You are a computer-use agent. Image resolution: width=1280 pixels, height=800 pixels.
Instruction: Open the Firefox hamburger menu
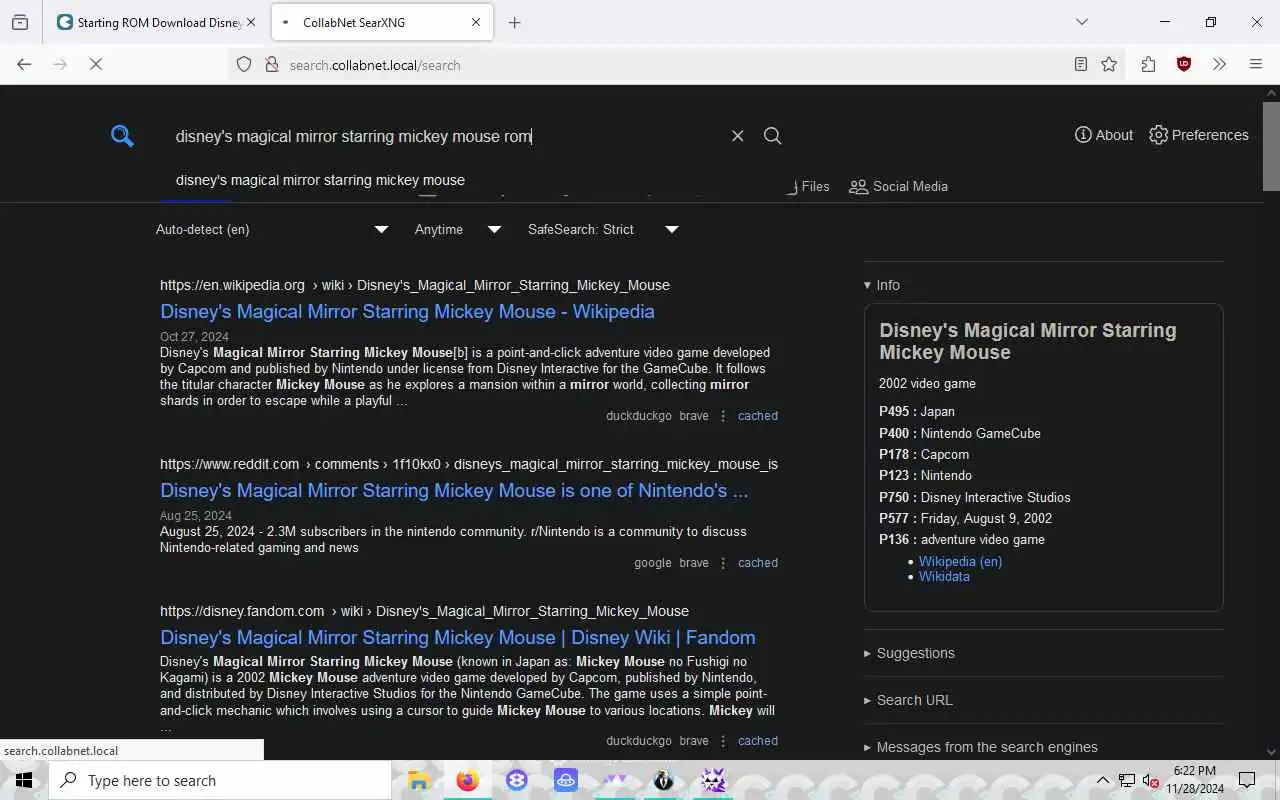(1256, 64)
